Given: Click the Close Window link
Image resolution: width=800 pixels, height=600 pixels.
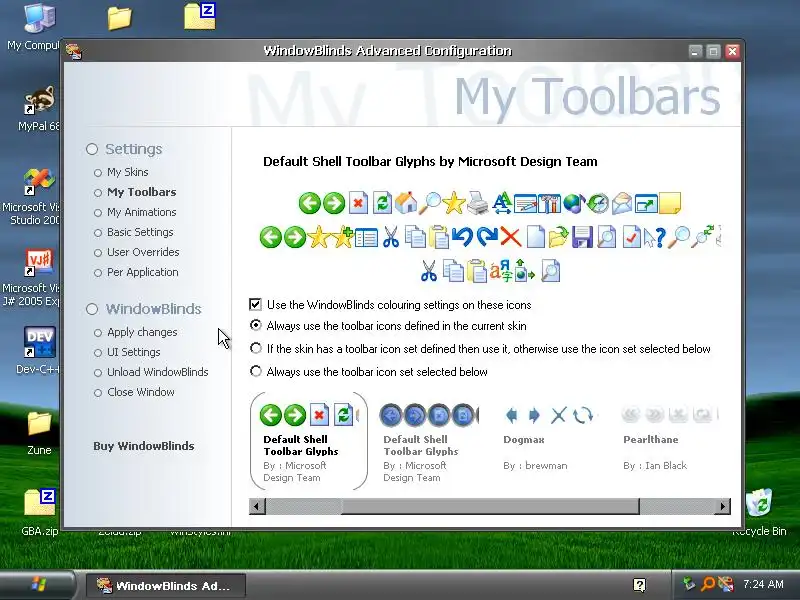Looking at the screenshot, I should 140,392.
